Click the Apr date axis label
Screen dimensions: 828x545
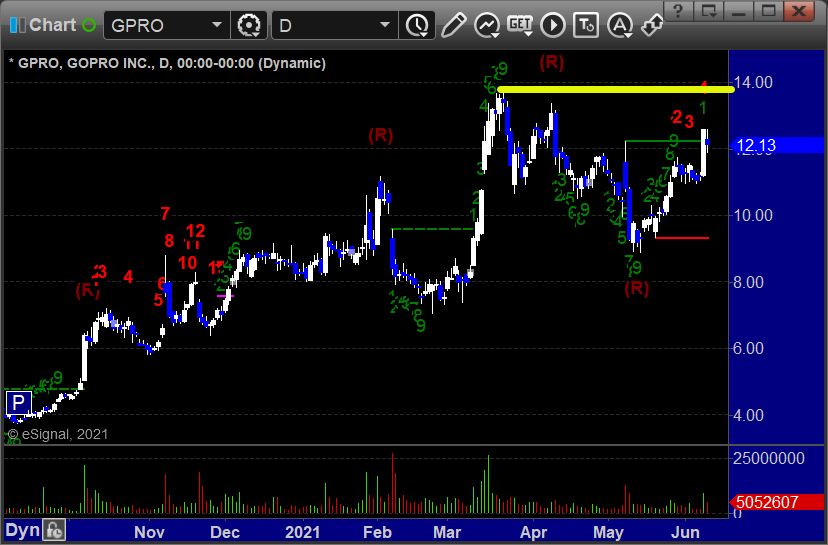[533, 532]
